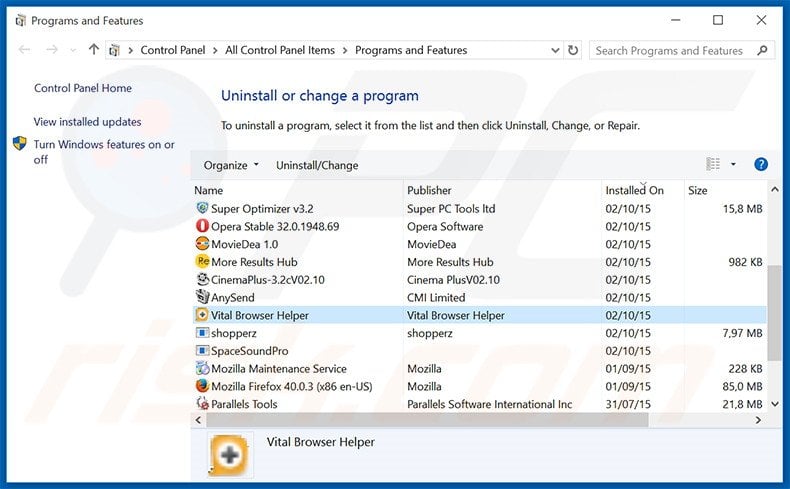Screen dimensions: 790x489
Task: Click the Super Optimizer v3.2 icon
Action: click(202, 208)
